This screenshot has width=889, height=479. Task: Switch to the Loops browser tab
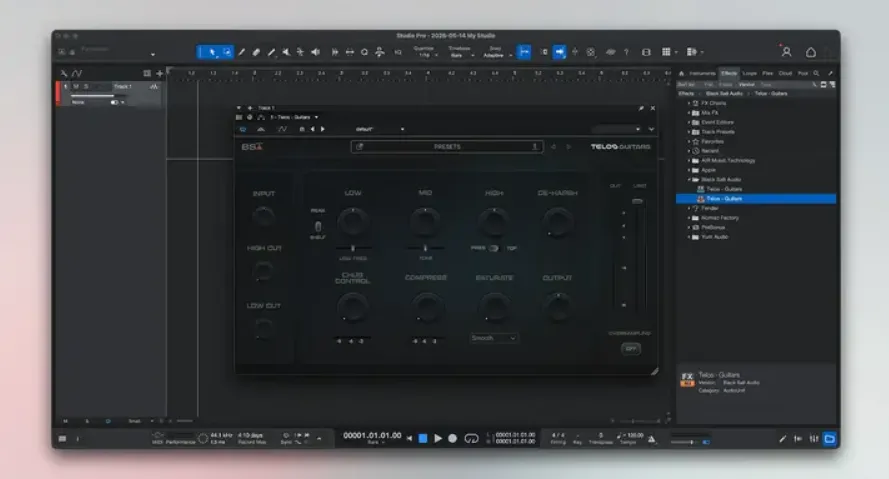tap(750, 73)
